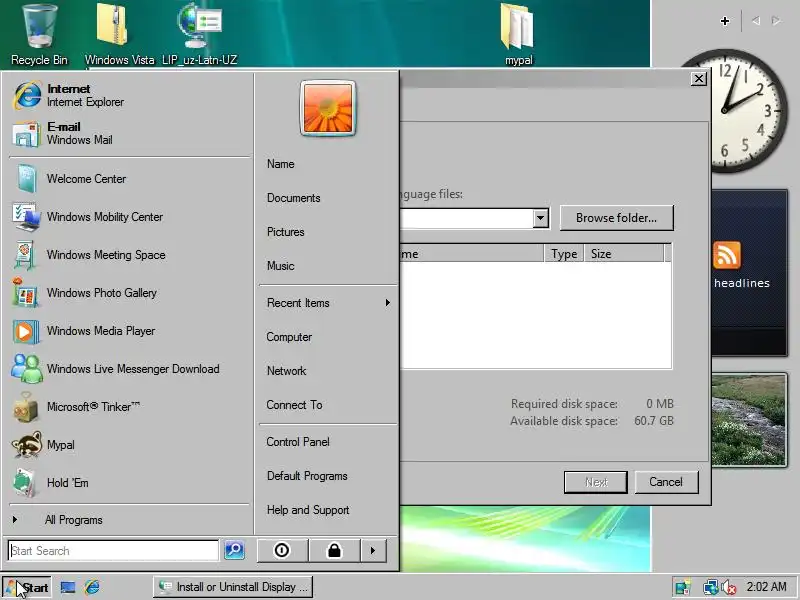Open Internet Explorer from Start menu
The image size is (800, 600).
tap(130, 95)
